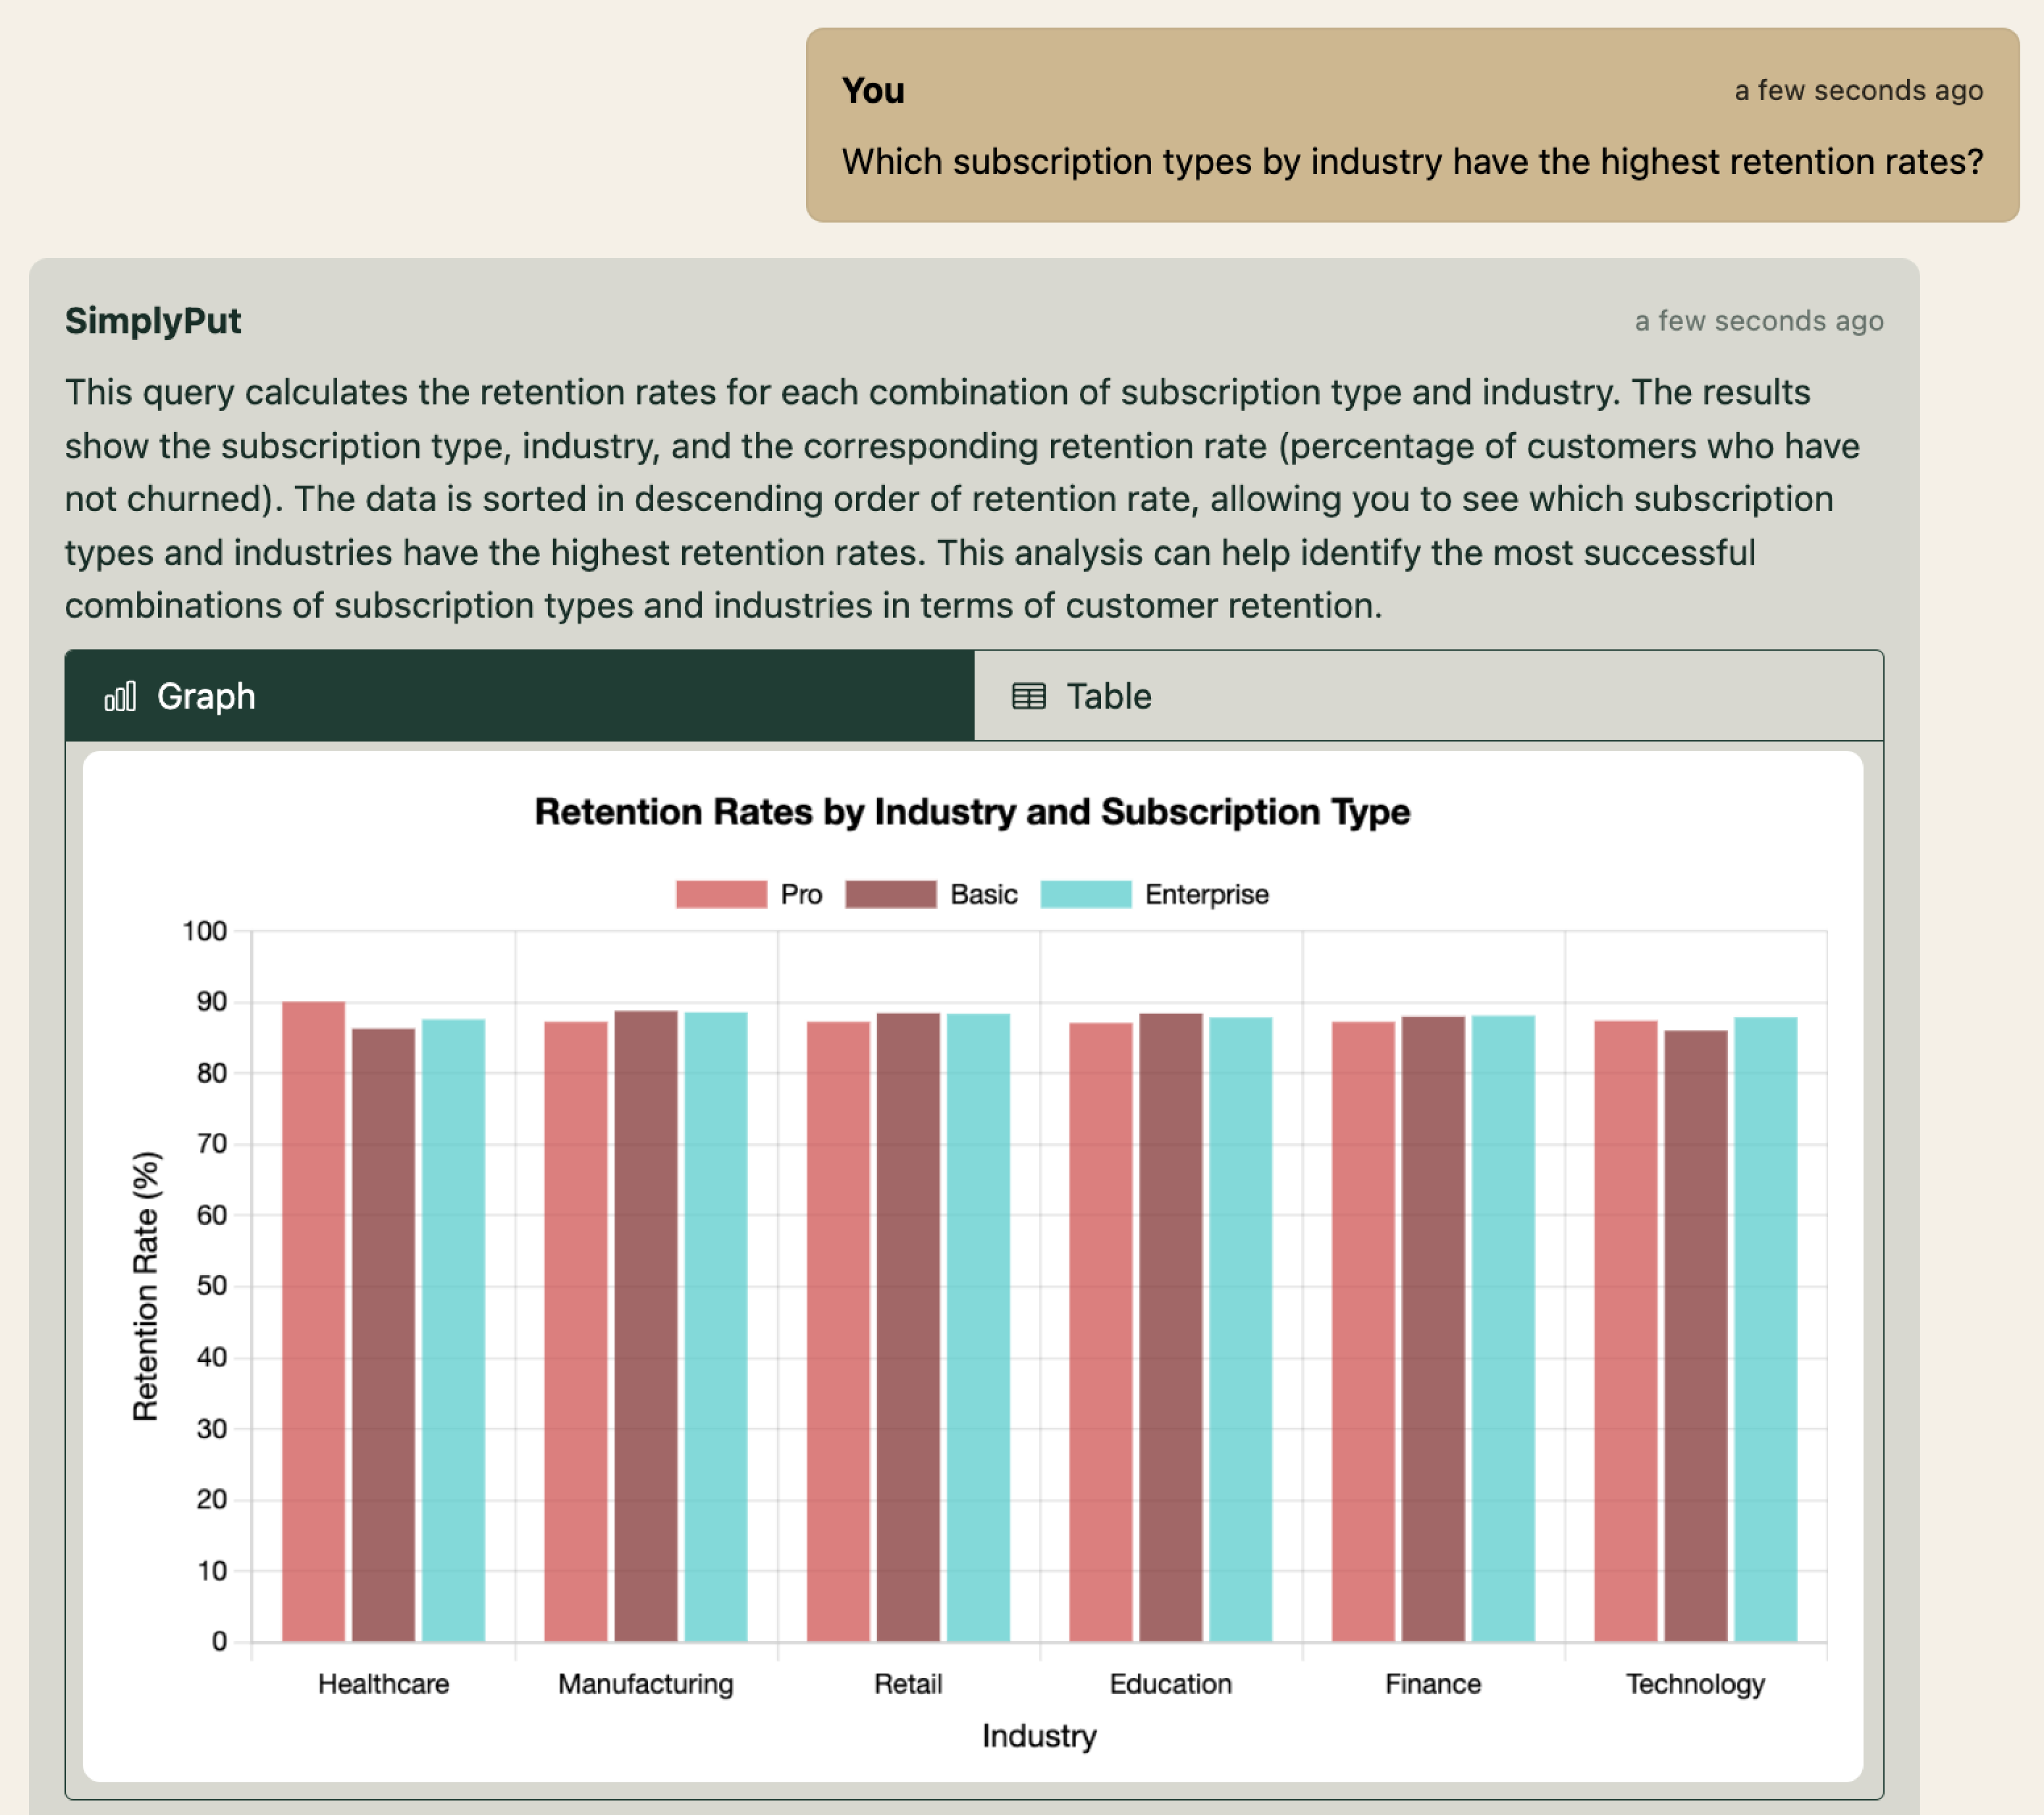Click the Education Enterprise bar
This screenshot has width=2044, height=1815.
tap(1241, 1329)
